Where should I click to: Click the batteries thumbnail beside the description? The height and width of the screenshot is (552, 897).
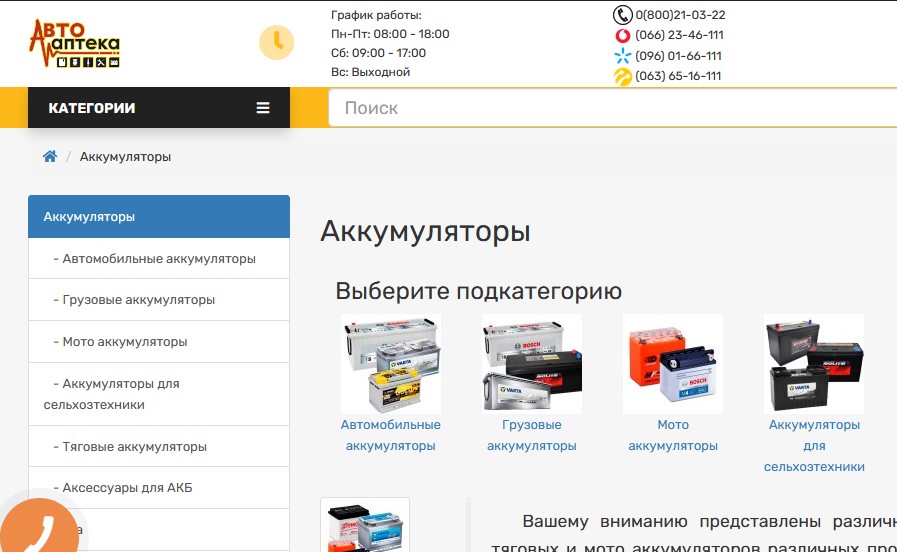pos(365,525)
